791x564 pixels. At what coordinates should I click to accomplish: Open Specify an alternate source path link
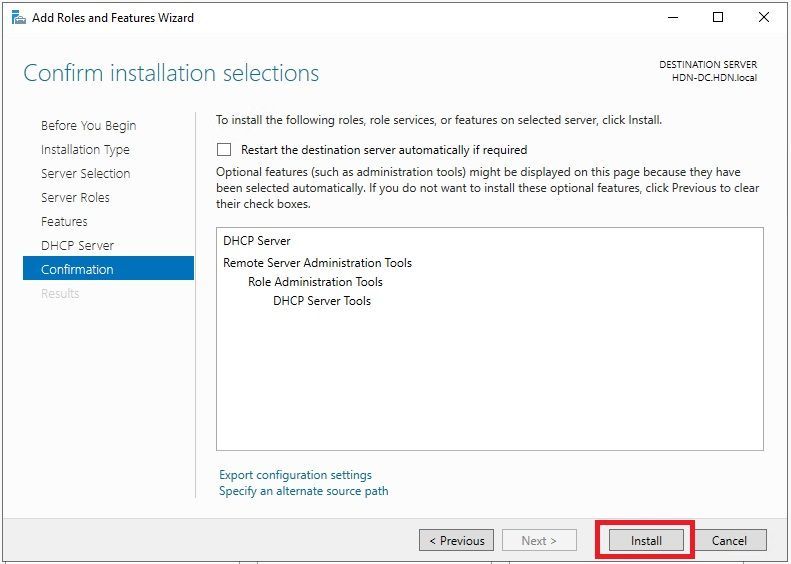304,491
